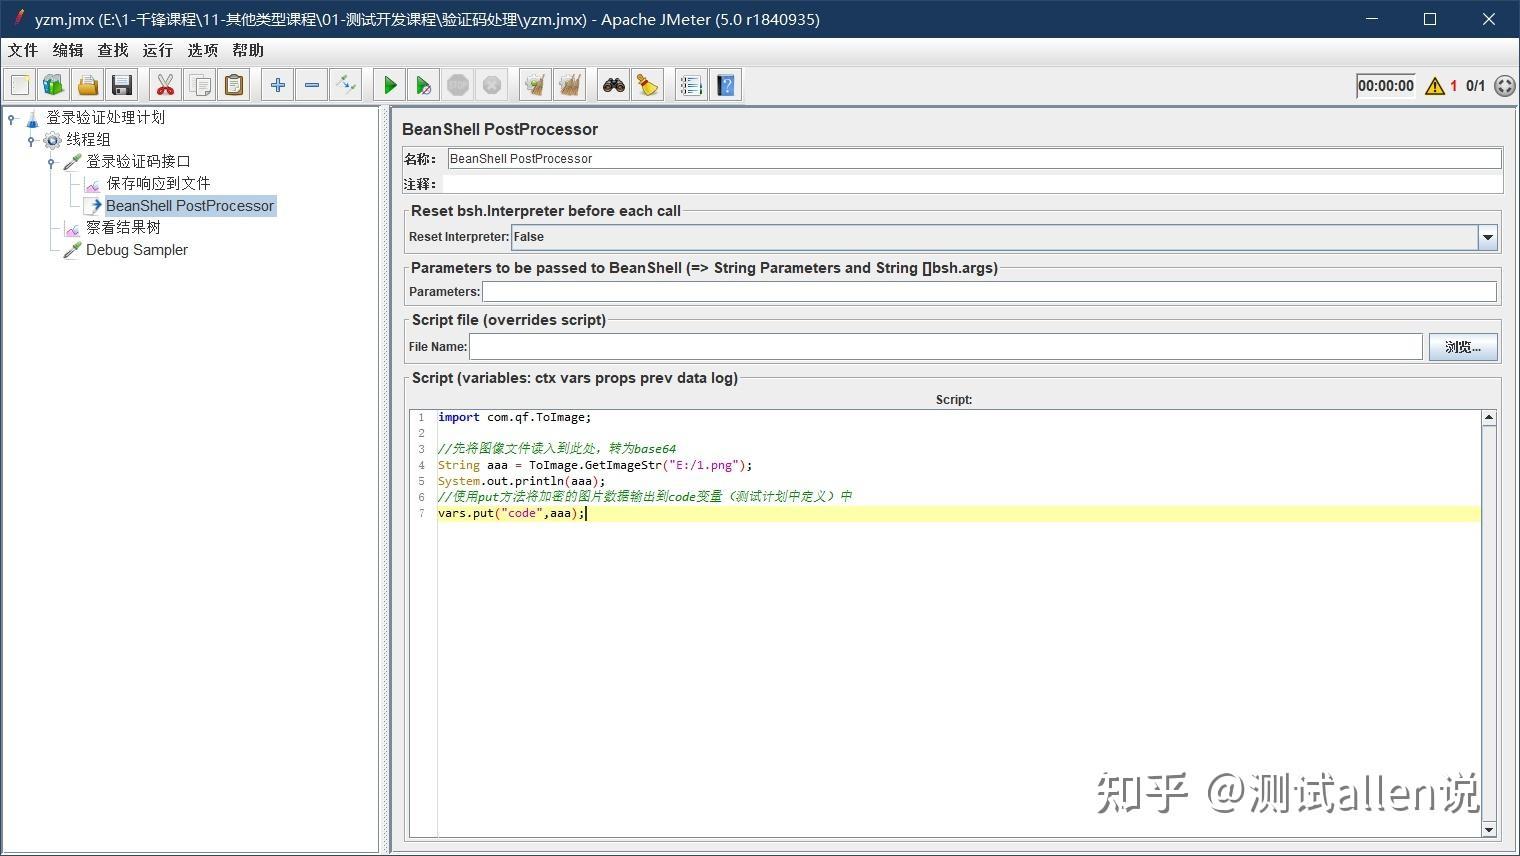
Task: Clear all results with double broom icon
Action: click(x=570, y=85)
